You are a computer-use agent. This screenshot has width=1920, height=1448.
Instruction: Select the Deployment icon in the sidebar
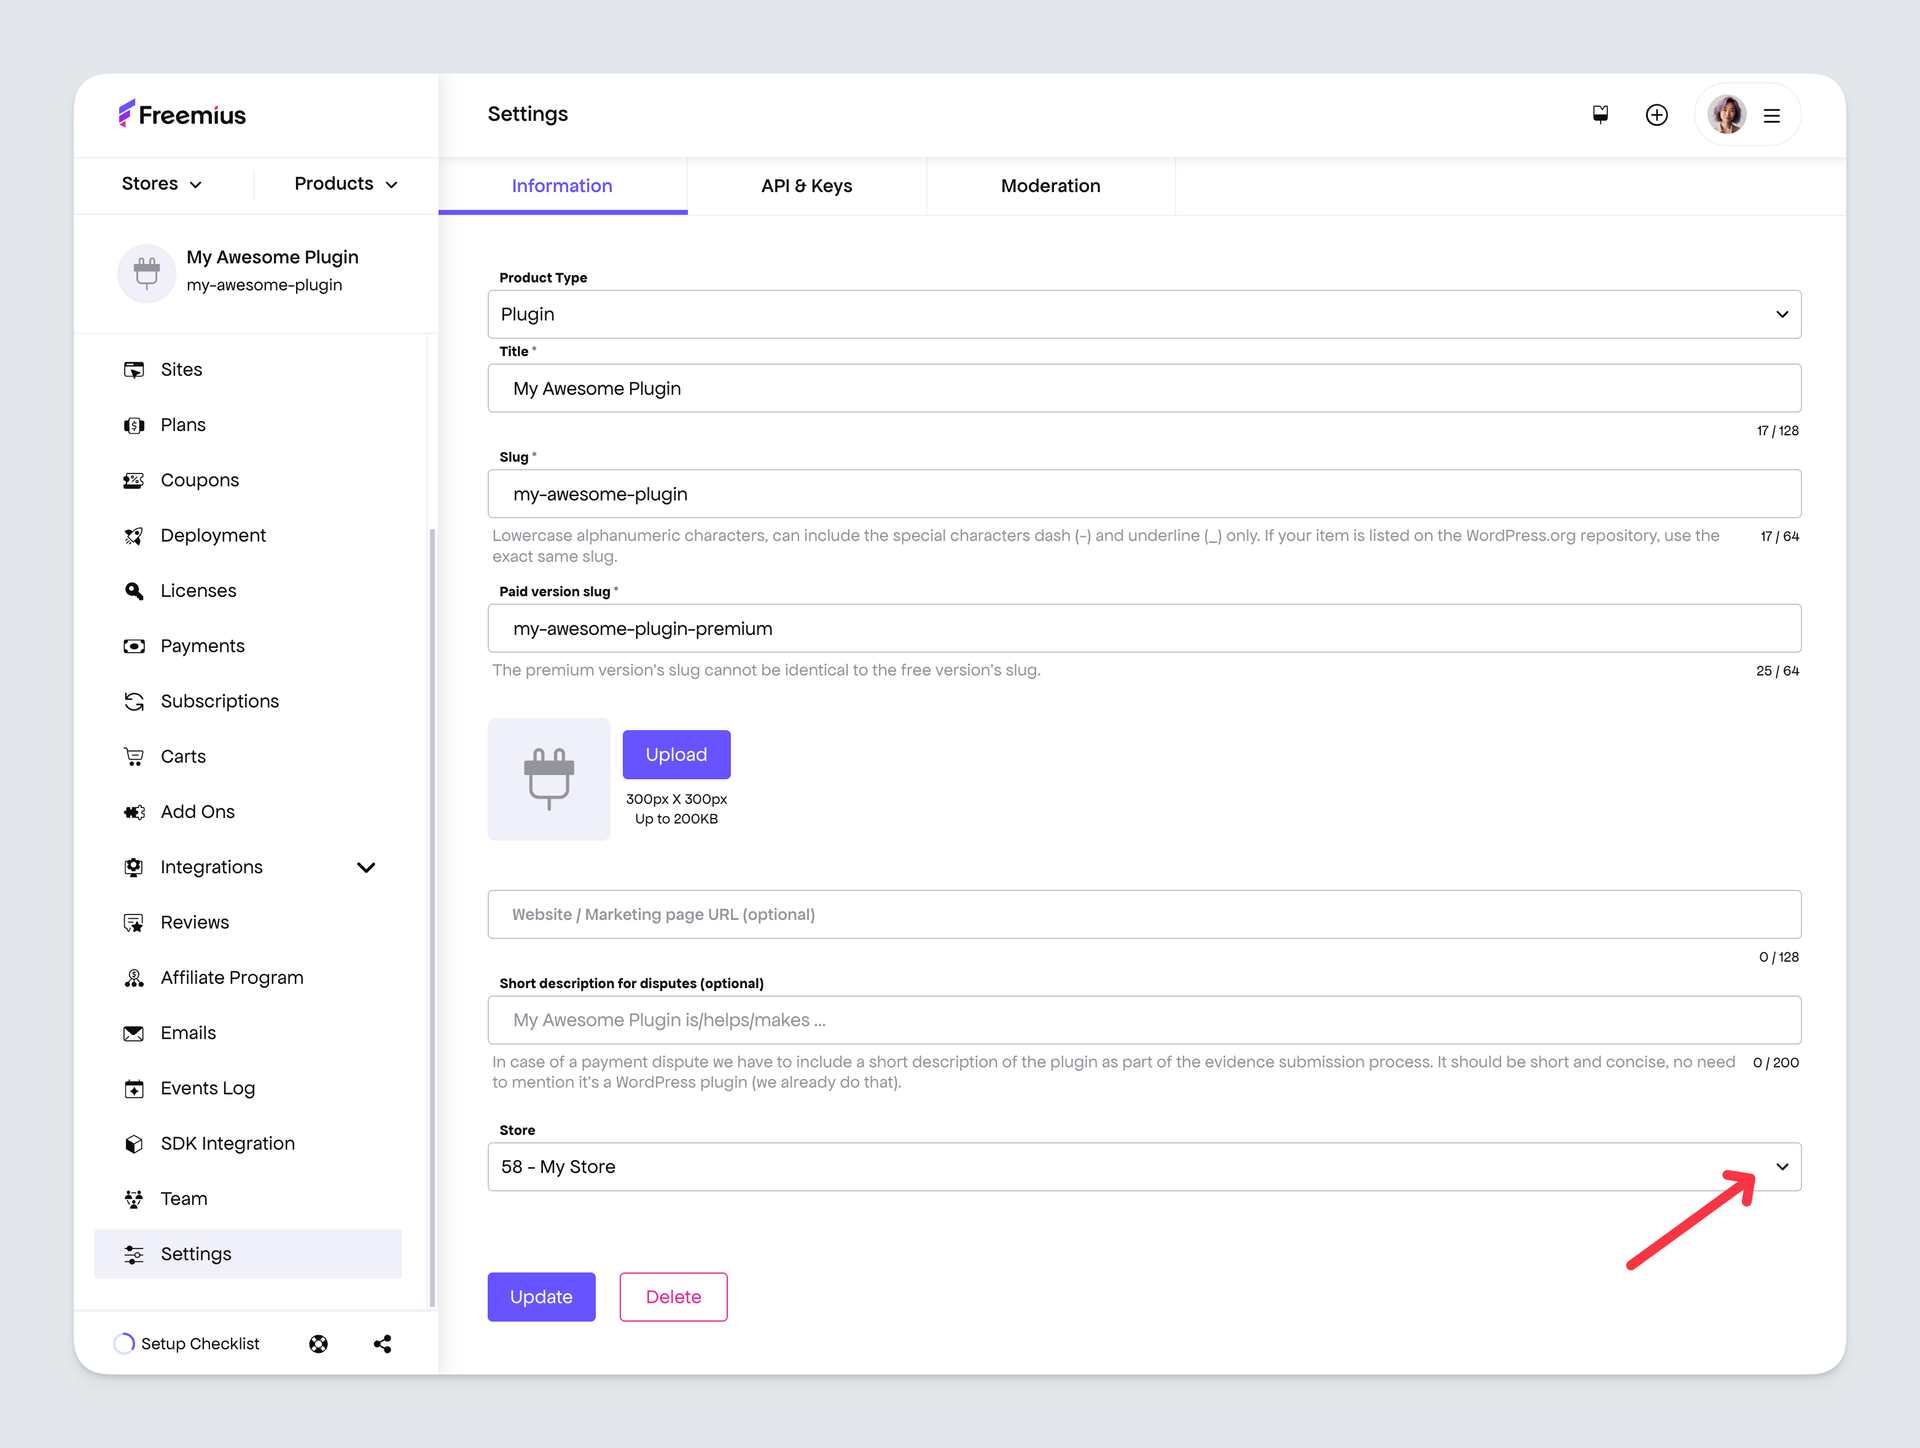tap(134, 535)
